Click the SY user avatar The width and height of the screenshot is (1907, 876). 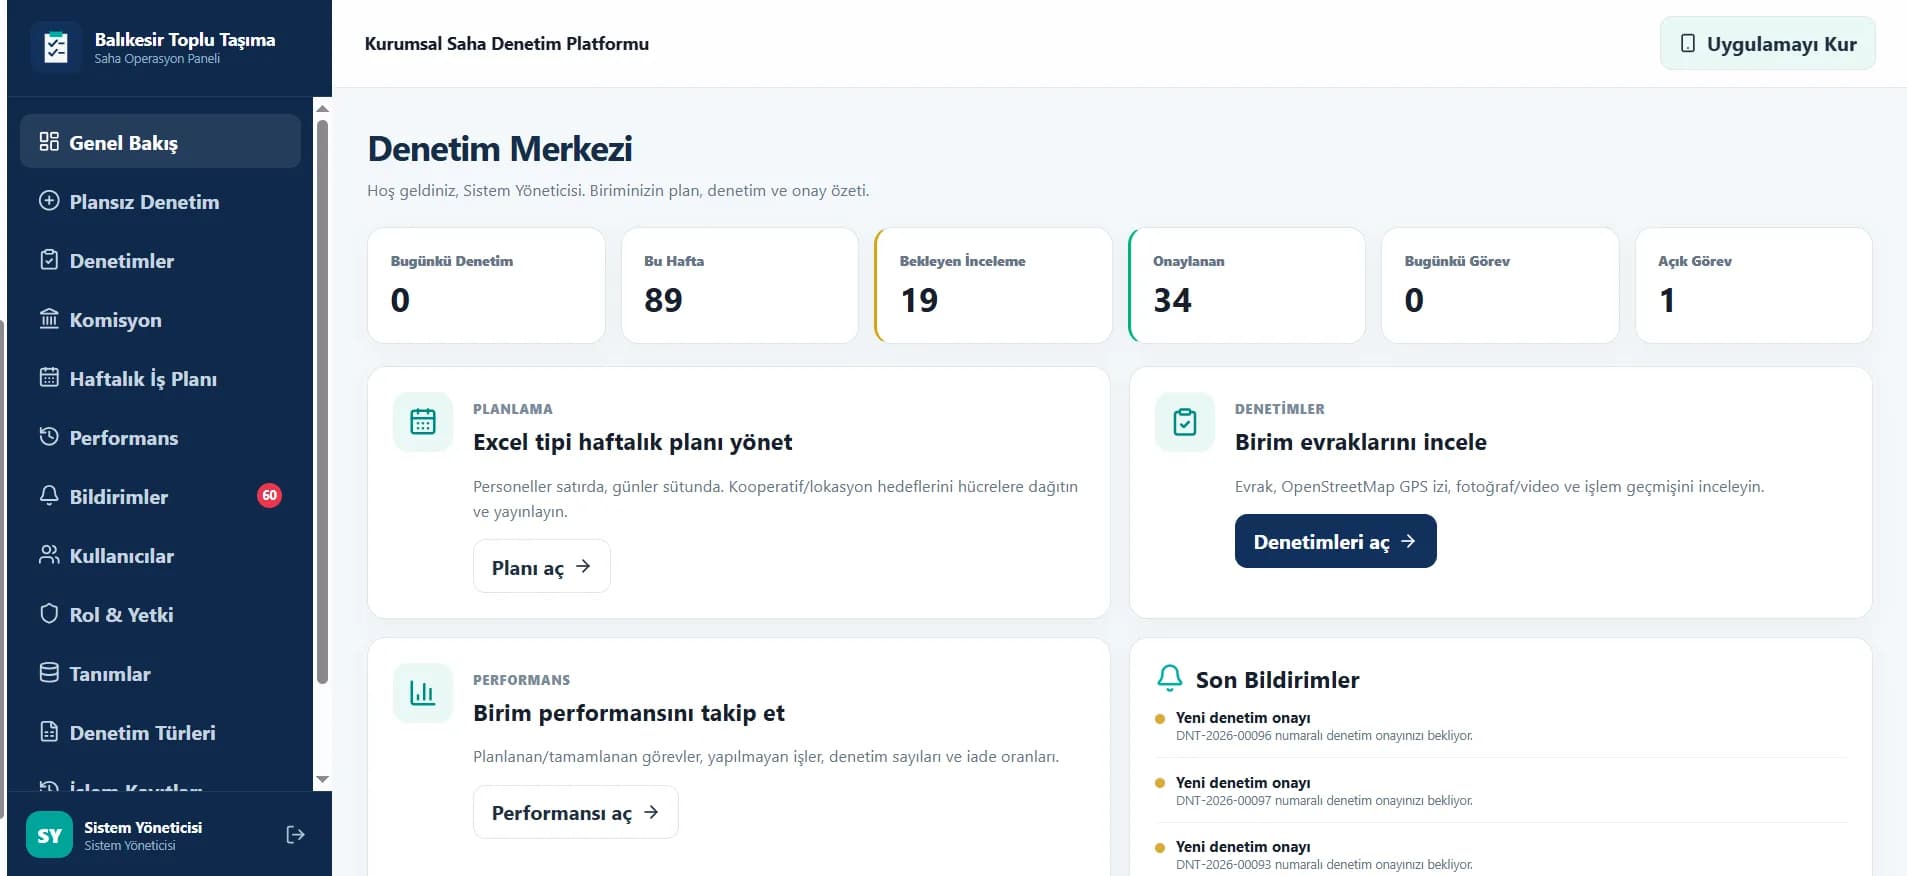[49, 835]
